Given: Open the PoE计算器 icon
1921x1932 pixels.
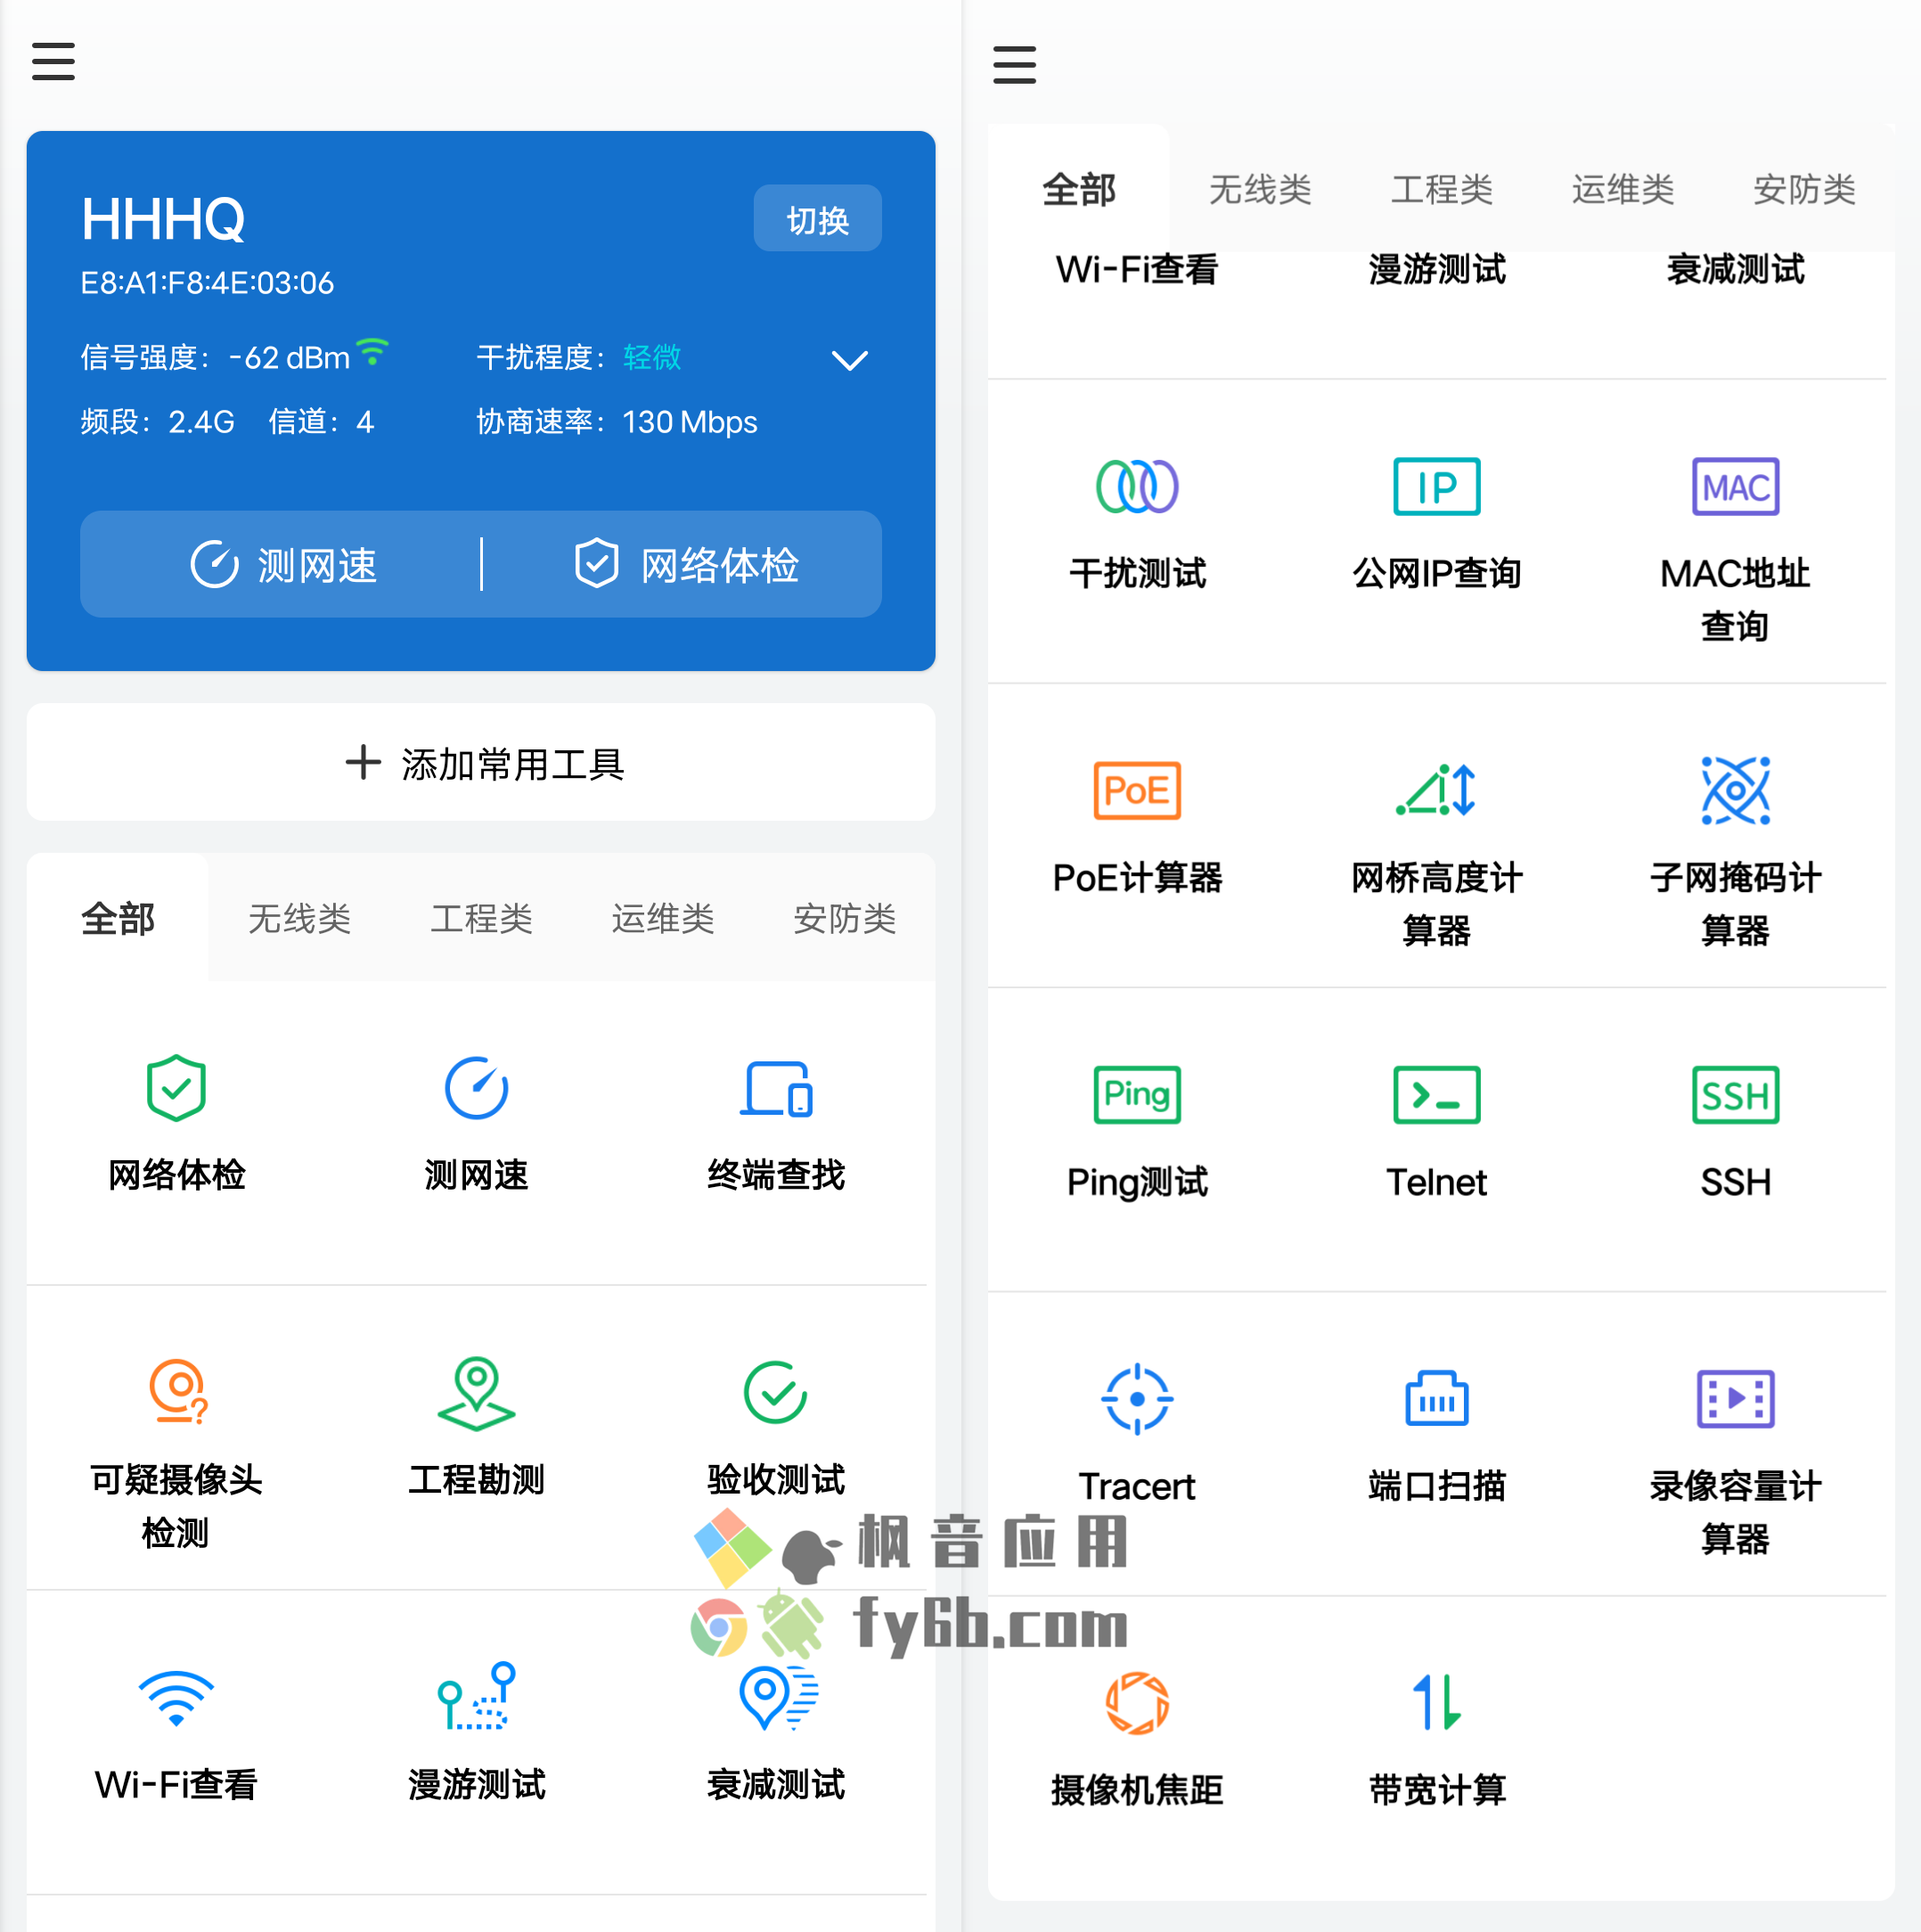Looking at the screenshot, I should coord(1137,791).
